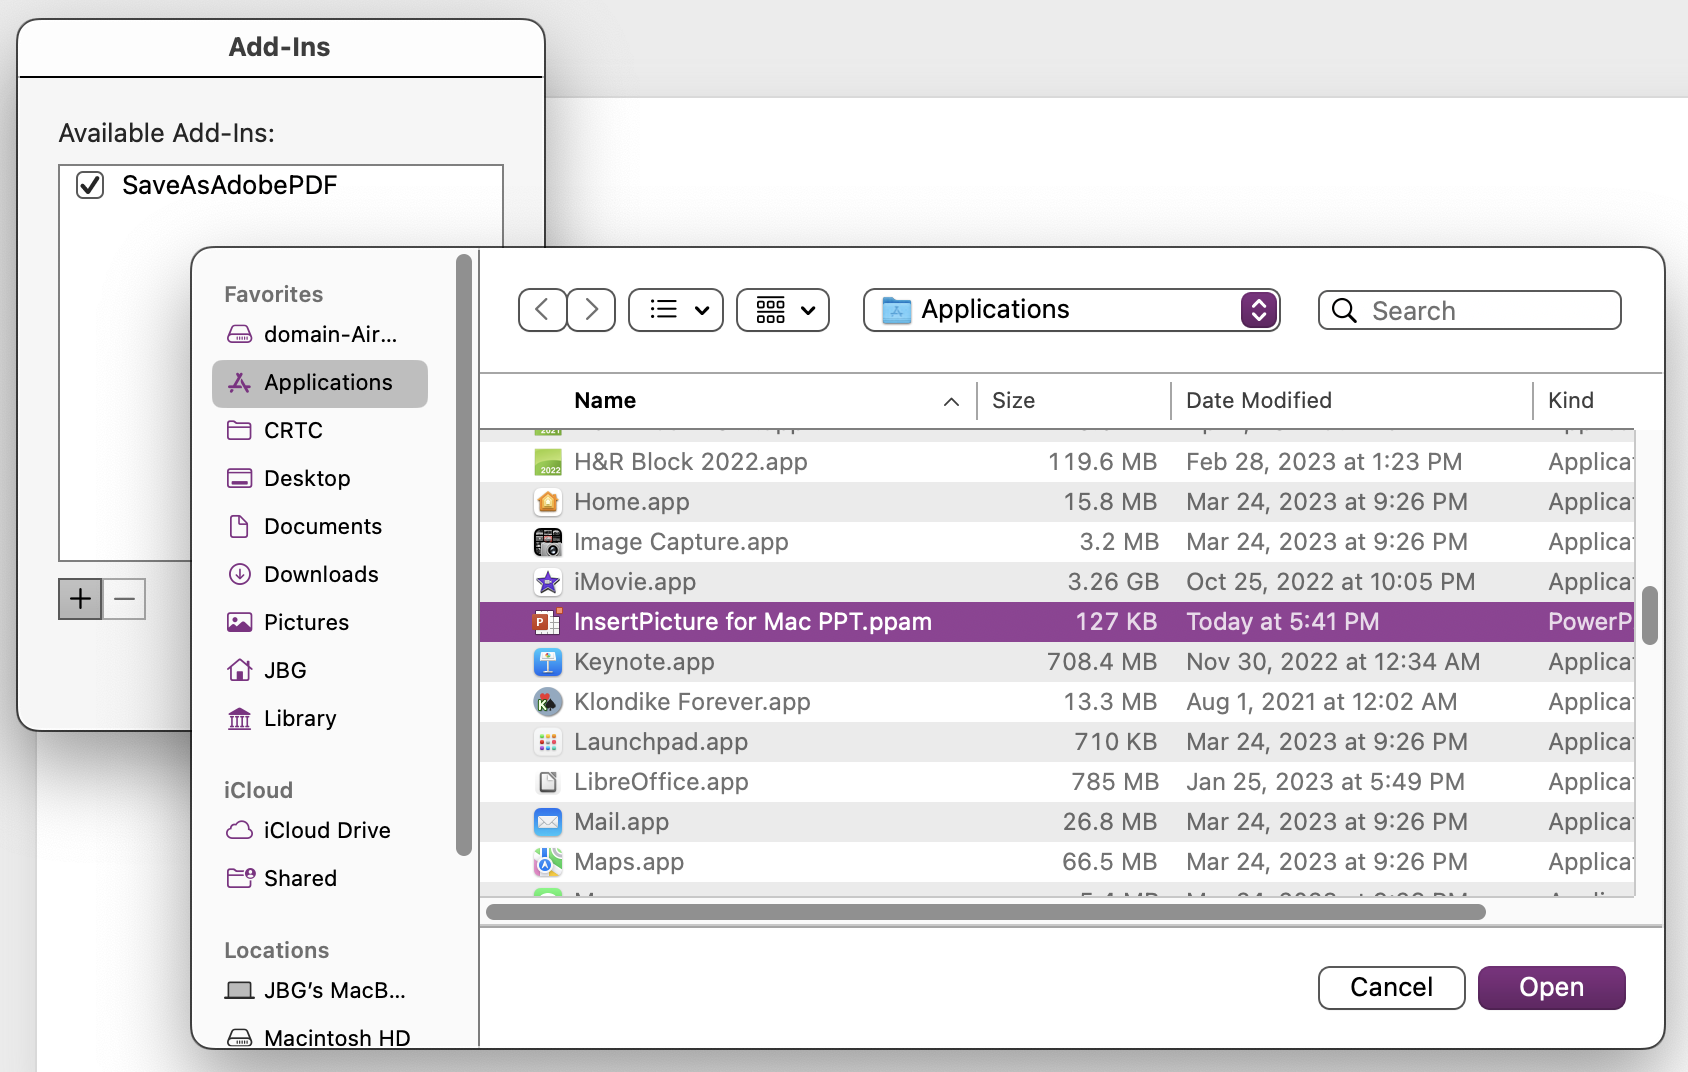The height and width of the screenshot is (1072, 1688).
Task: Click the Cancel button
Action: pyautogui.click(x=1391, y=988)
